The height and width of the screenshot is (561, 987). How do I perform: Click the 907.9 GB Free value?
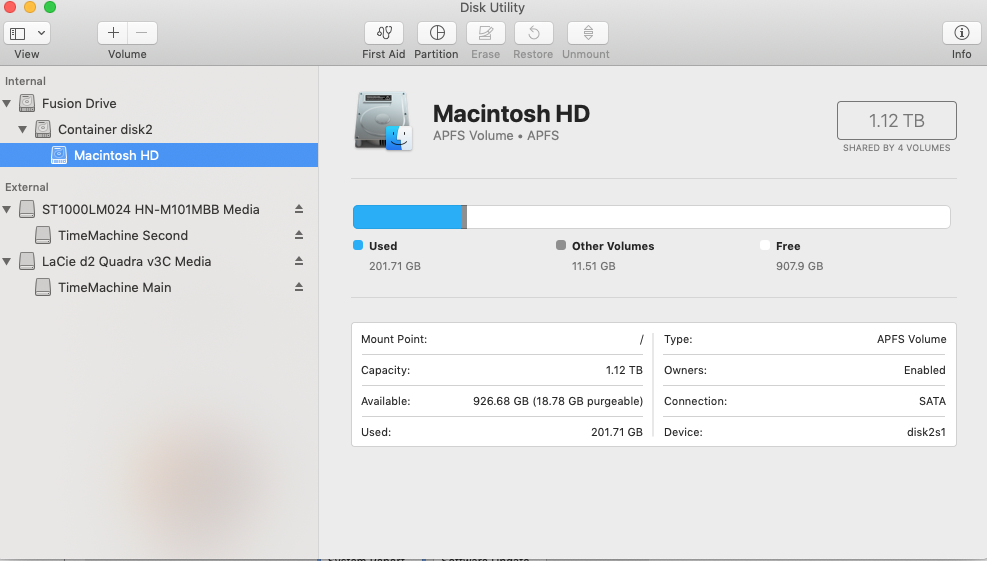tap(799, 266)
